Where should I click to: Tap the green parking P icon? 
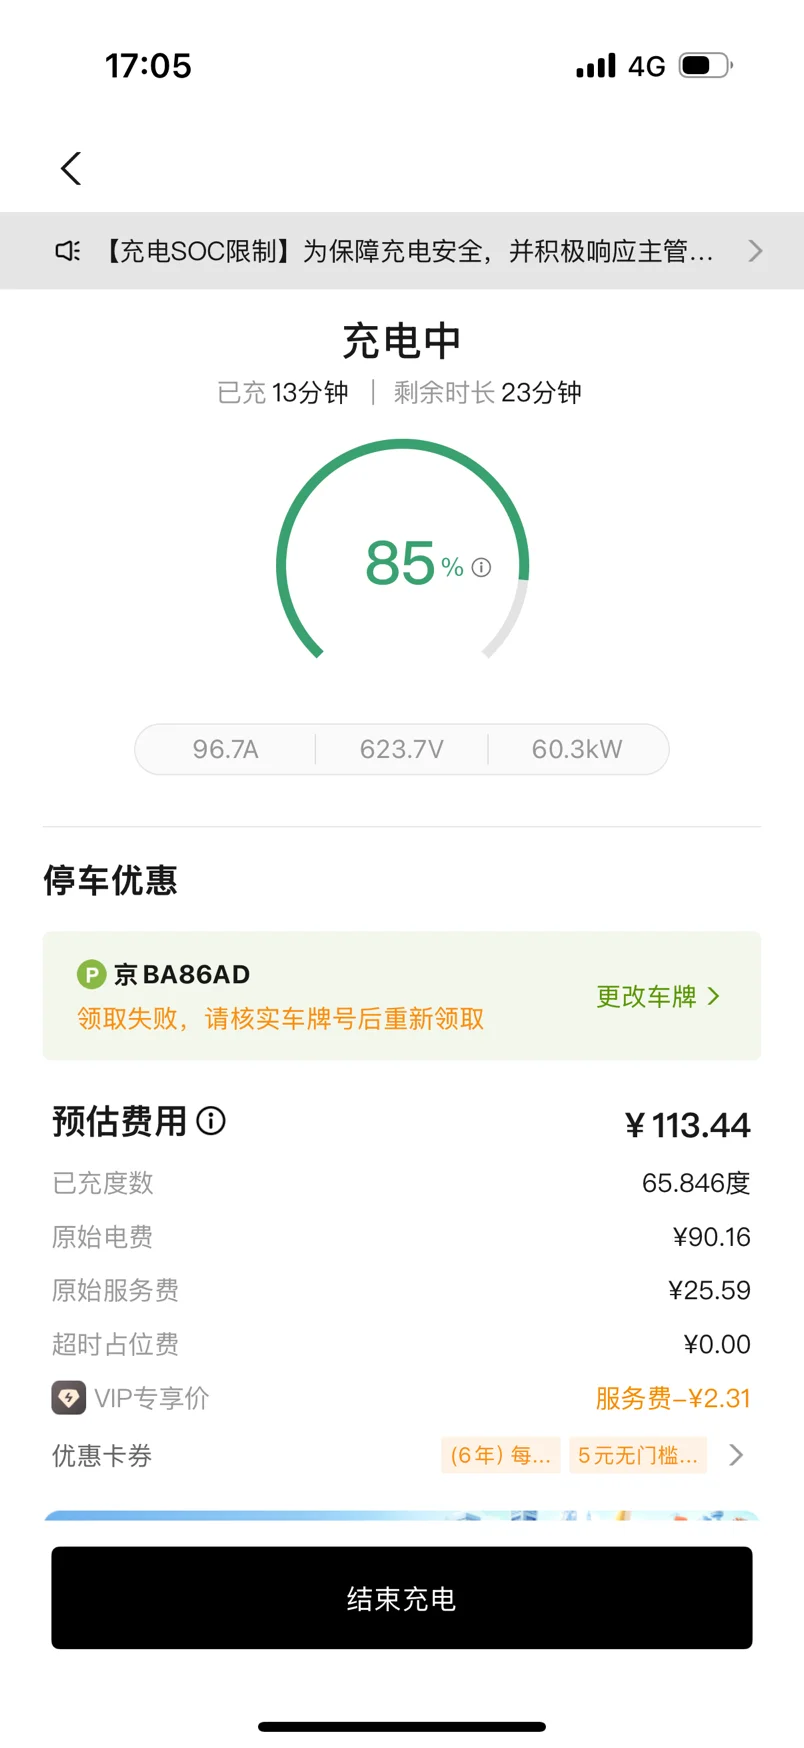(x=91, y=974)
